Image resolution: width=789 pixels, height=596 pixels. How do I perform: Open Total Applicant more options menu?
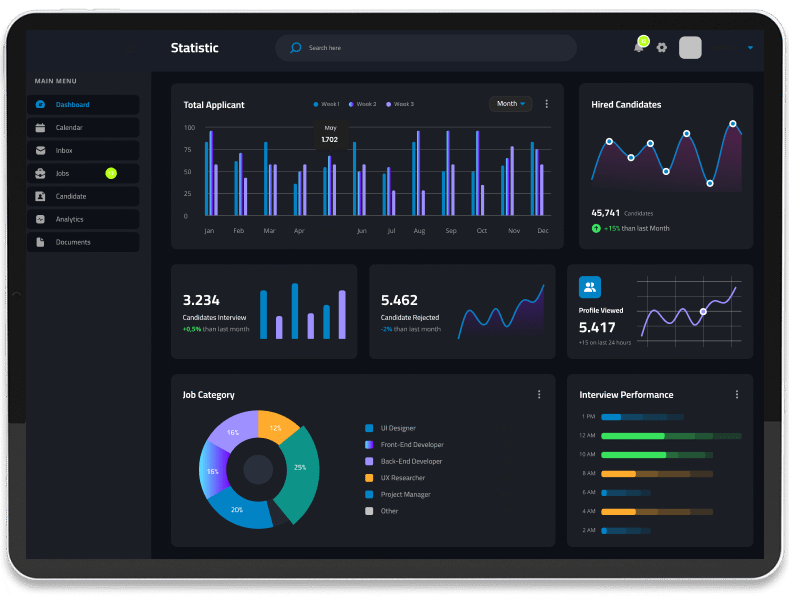pyautogui.click(x=546, y=104)
